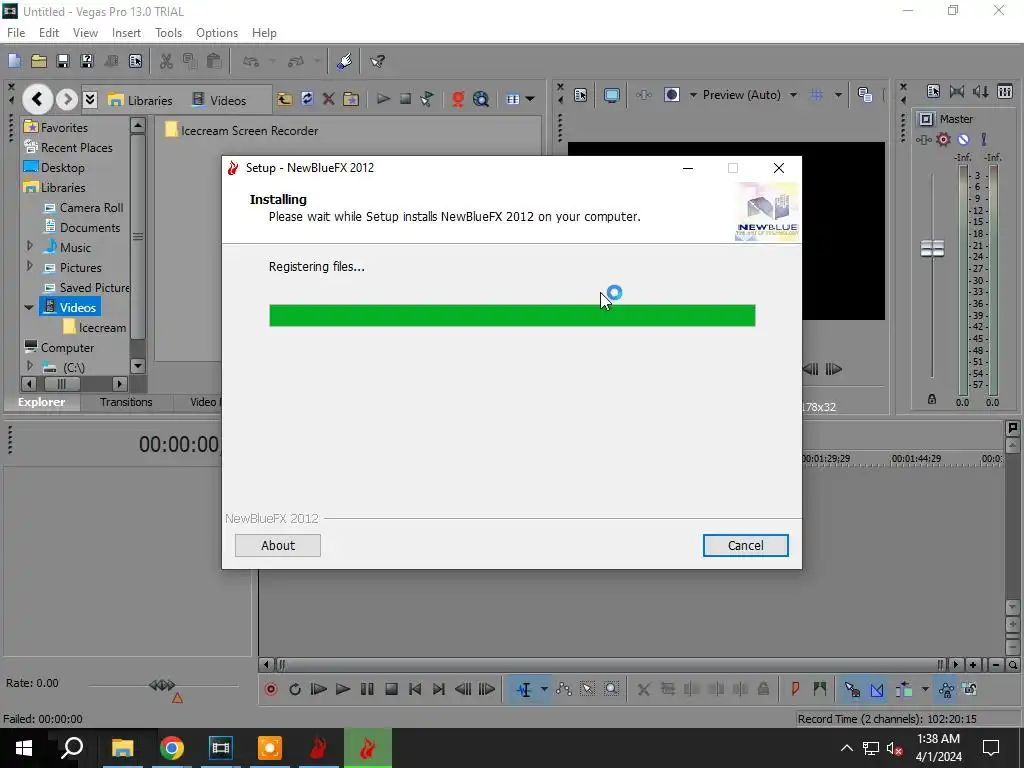
Task: Click the What's This help cursor icon
Action: pyautogui.click(x=377, y=61)
